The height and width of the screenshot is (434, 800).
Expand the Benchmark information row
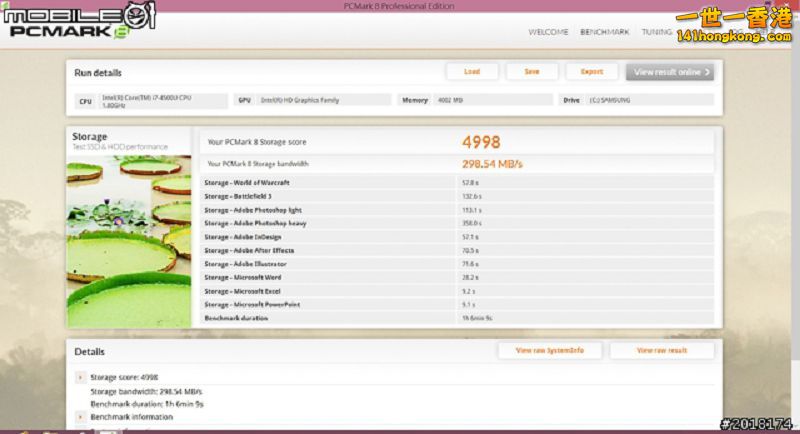click(80, 417)
